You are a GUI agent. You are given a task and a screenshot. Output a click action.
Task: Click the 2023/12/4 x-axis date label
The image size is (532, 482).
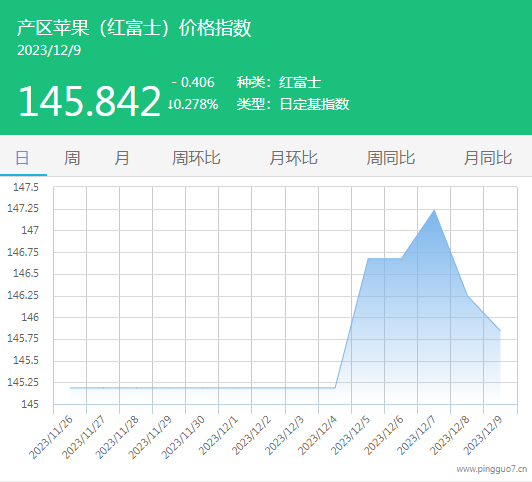click(x=318, y=436)
